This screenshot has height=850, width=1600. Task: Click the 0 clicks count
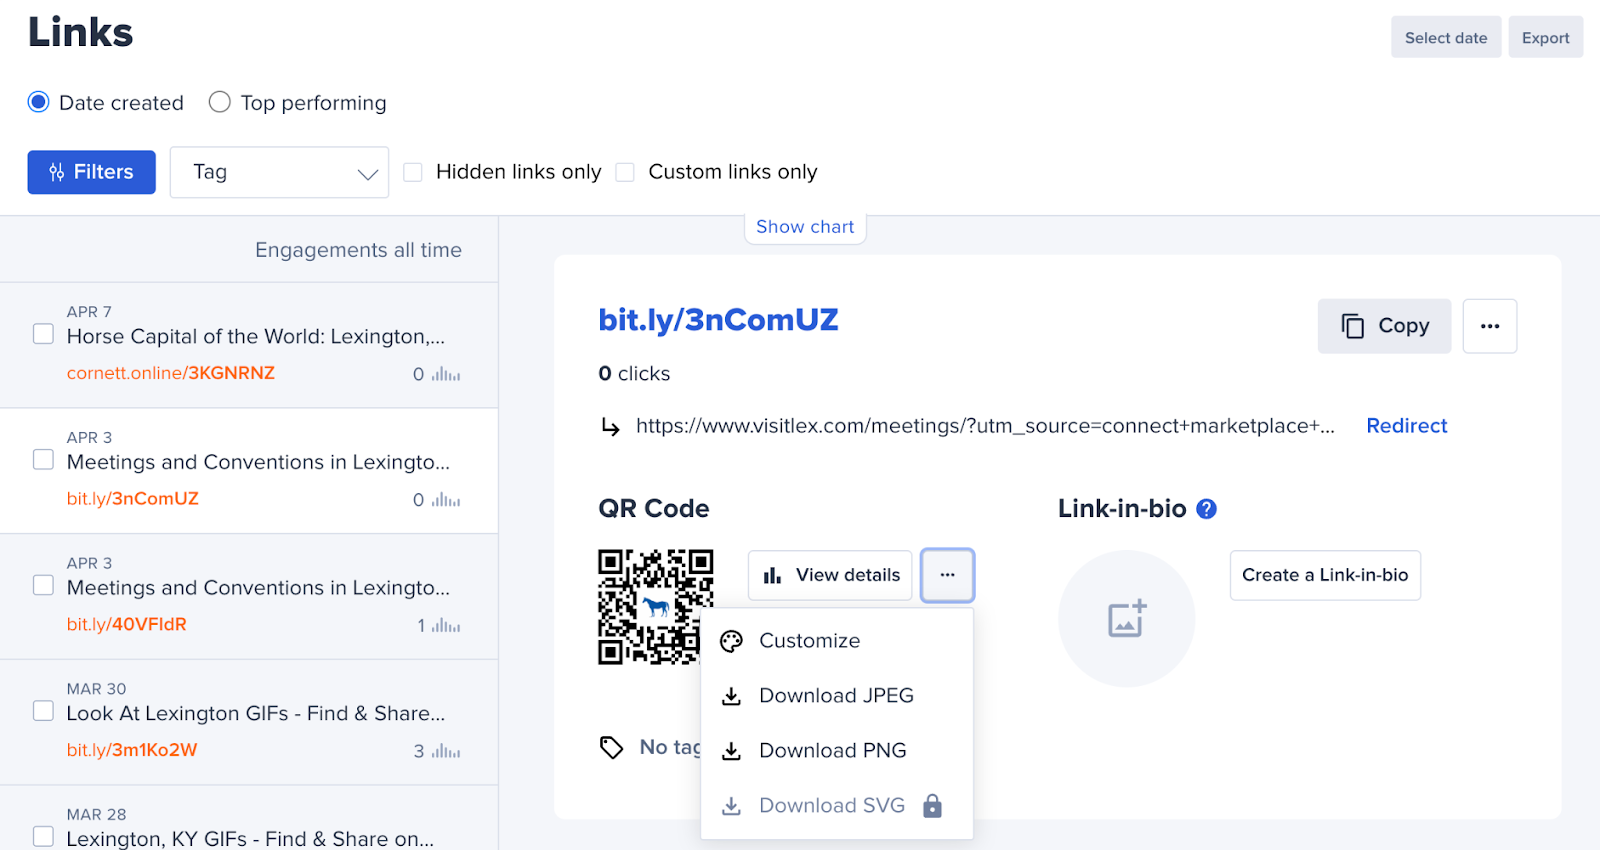coord(634,374)
